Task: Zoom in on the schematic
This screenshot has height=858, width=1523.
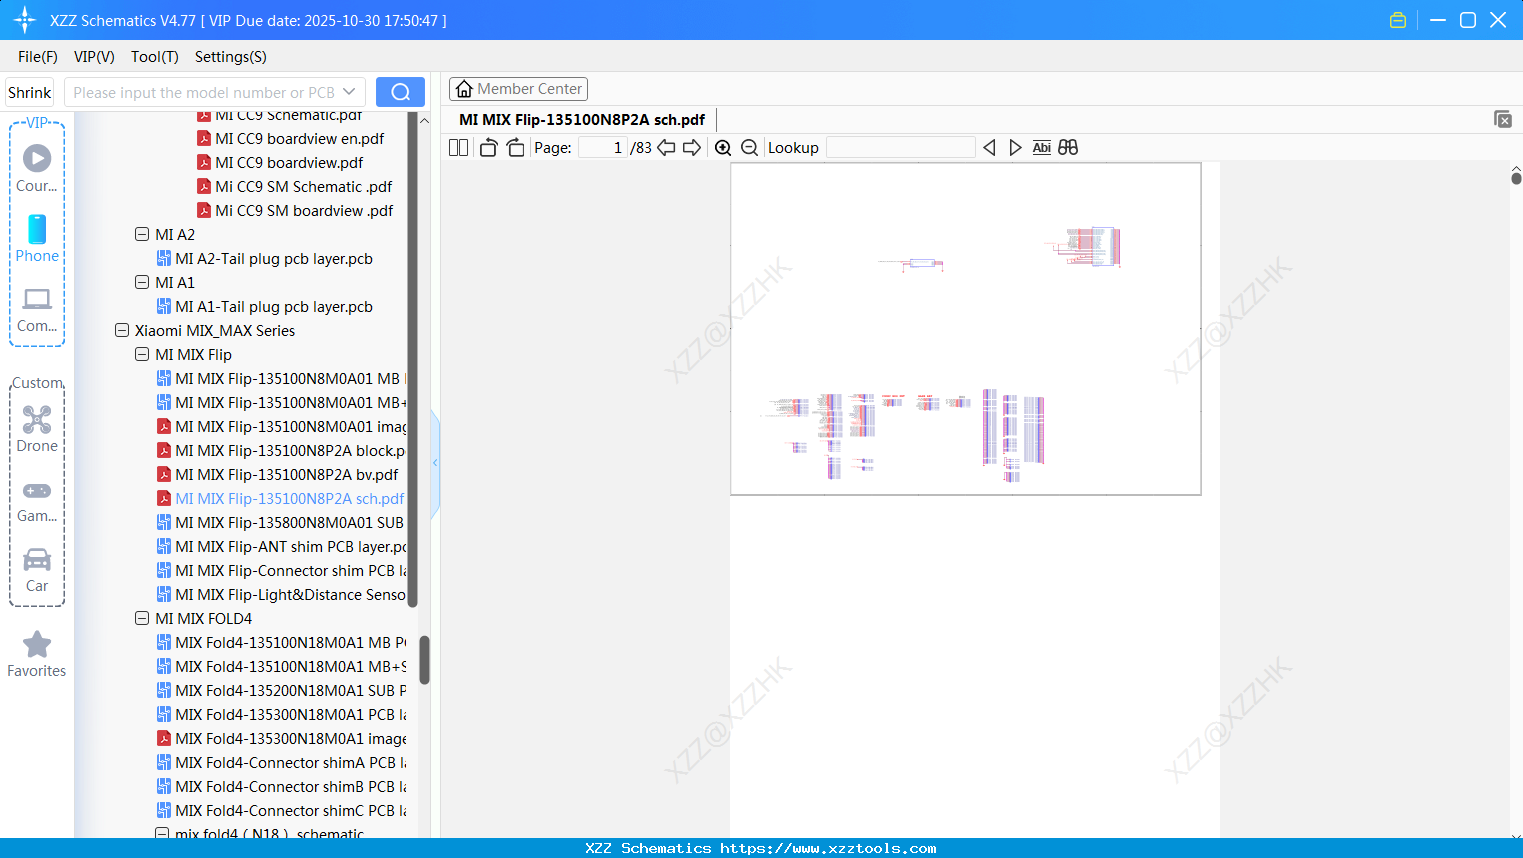Action: click(723, 148)
